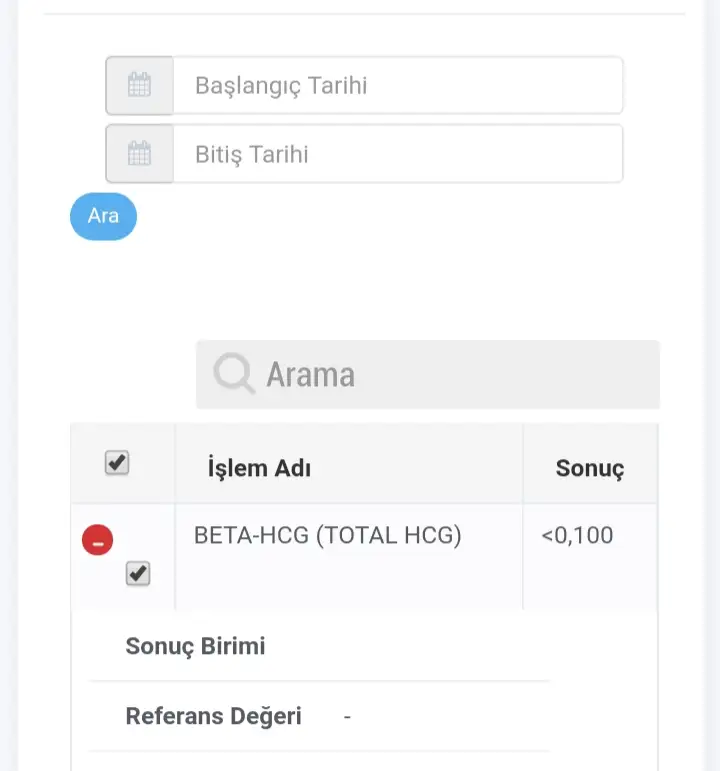Focus the Bitiş Tarihi date field
720x771 pixels.
tap(397, 154)
